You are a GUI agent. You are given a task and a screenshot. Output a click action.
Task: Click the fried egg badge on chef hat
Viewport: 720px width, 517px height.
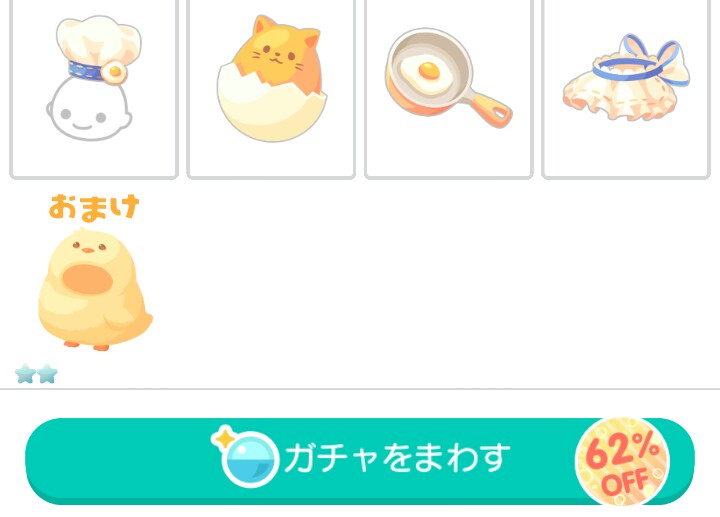pyautogui.click(x=114, y=72)
